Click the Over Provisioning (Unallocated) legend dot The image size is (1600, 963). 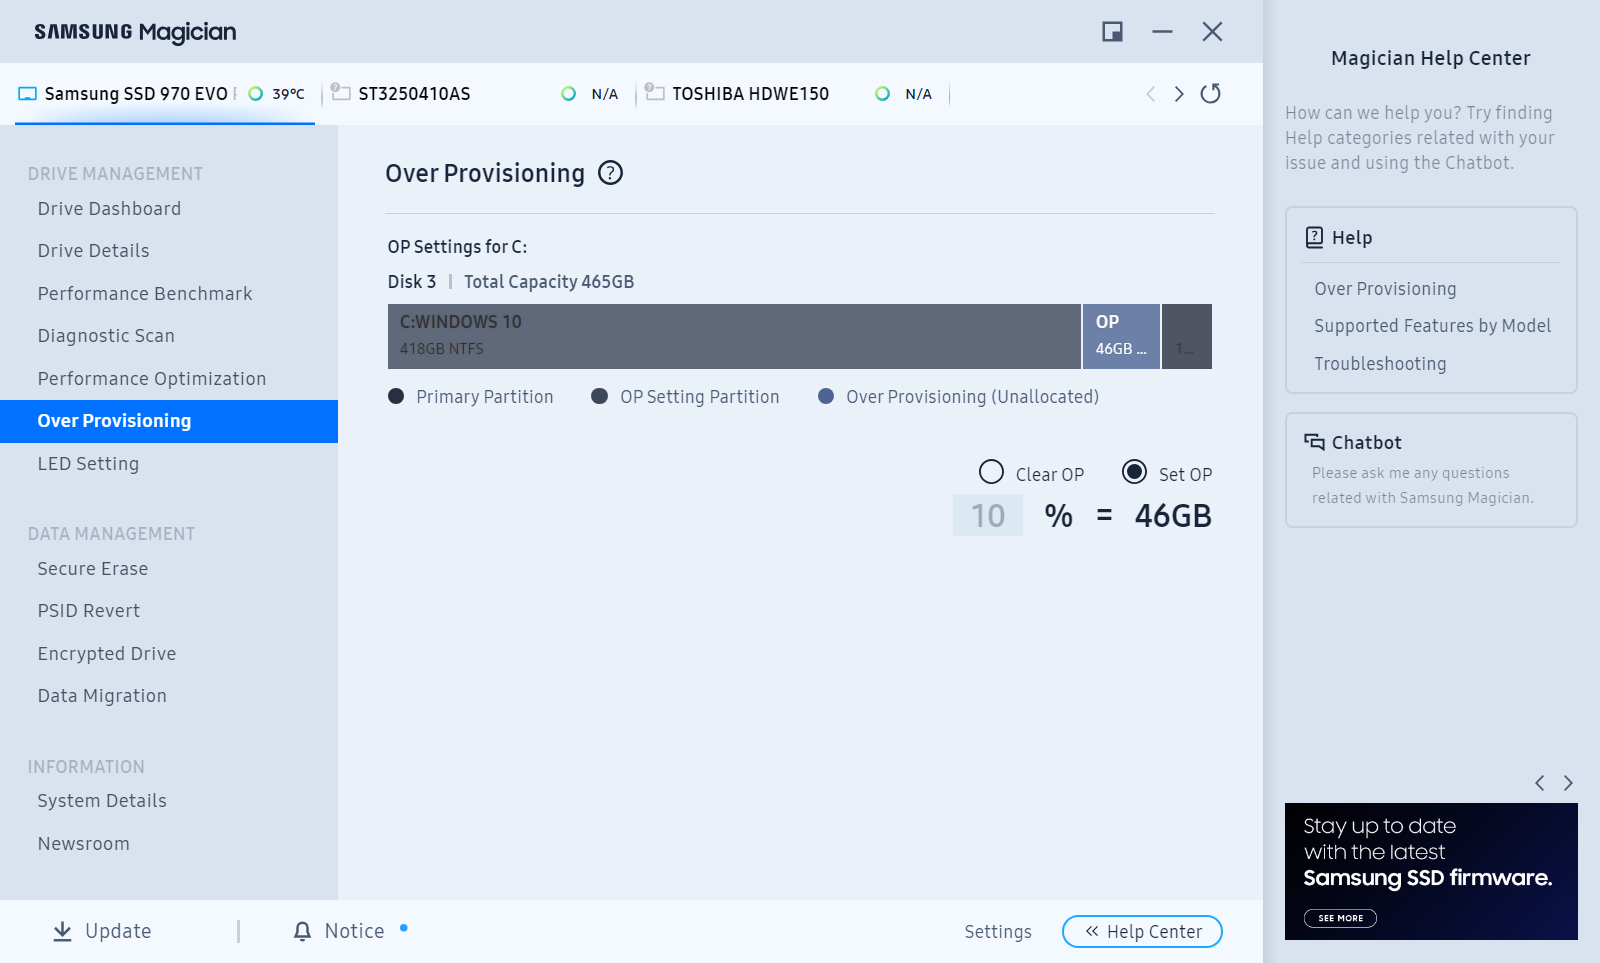pyautogui.click(x=826, y=397)
